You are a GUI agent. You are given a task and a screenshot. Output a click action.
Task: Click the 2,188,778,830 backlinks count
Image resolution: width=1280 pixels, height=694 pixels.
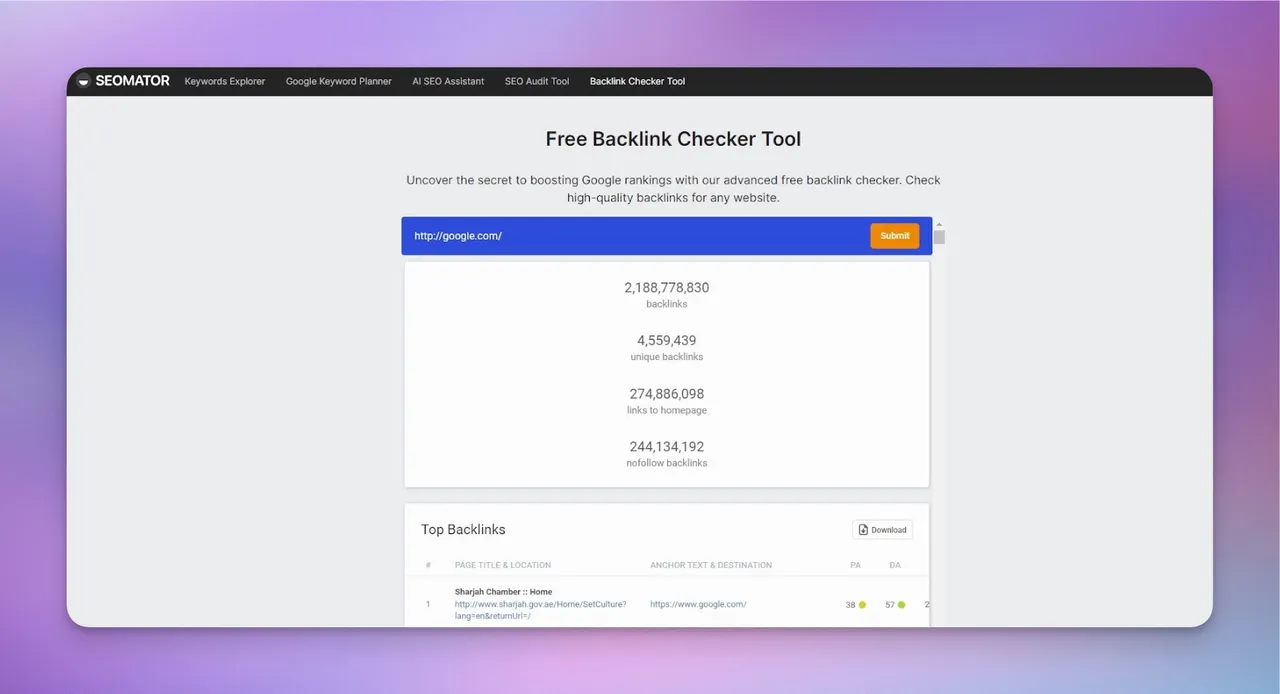(x=667, y=288)
